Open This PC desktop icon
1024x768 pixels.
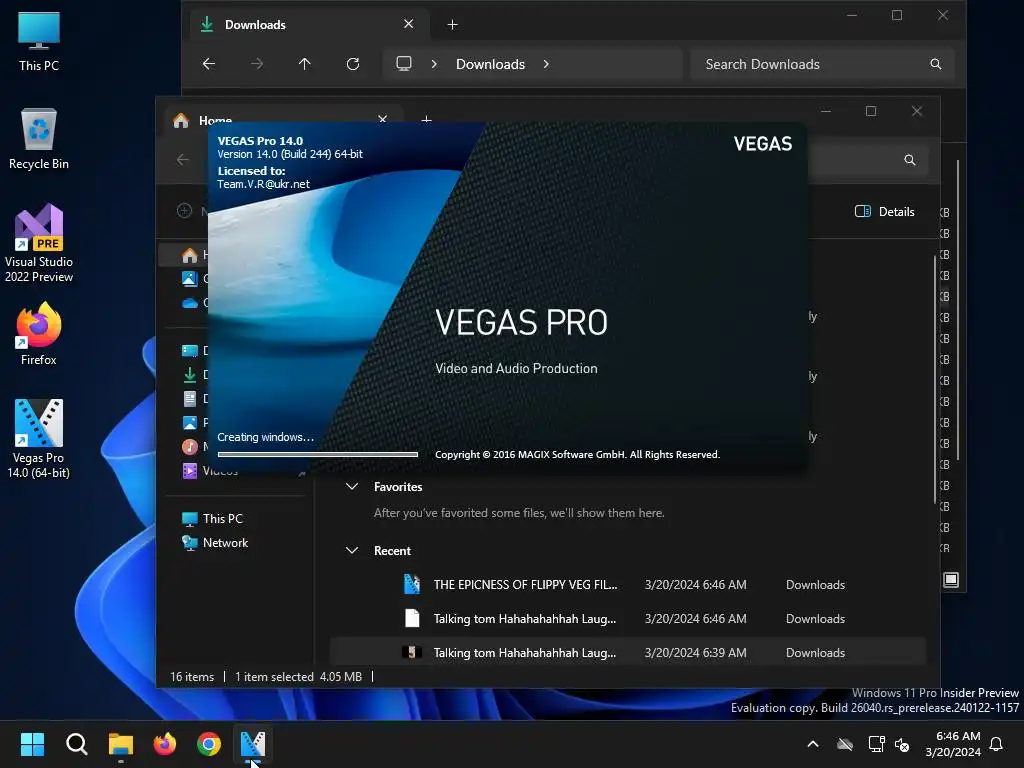39,41
